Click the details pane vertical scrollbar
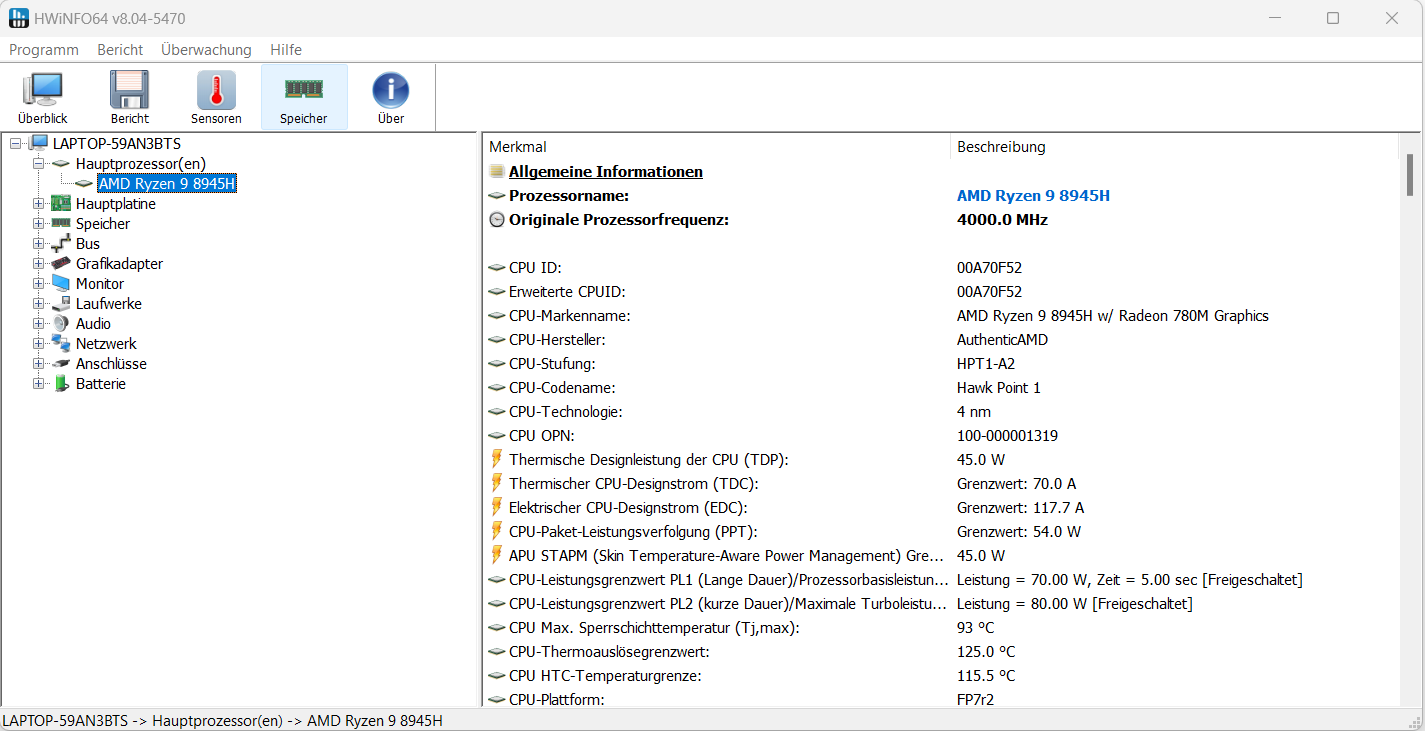This screenshot has height=731, width=1425. (1410, 400)
